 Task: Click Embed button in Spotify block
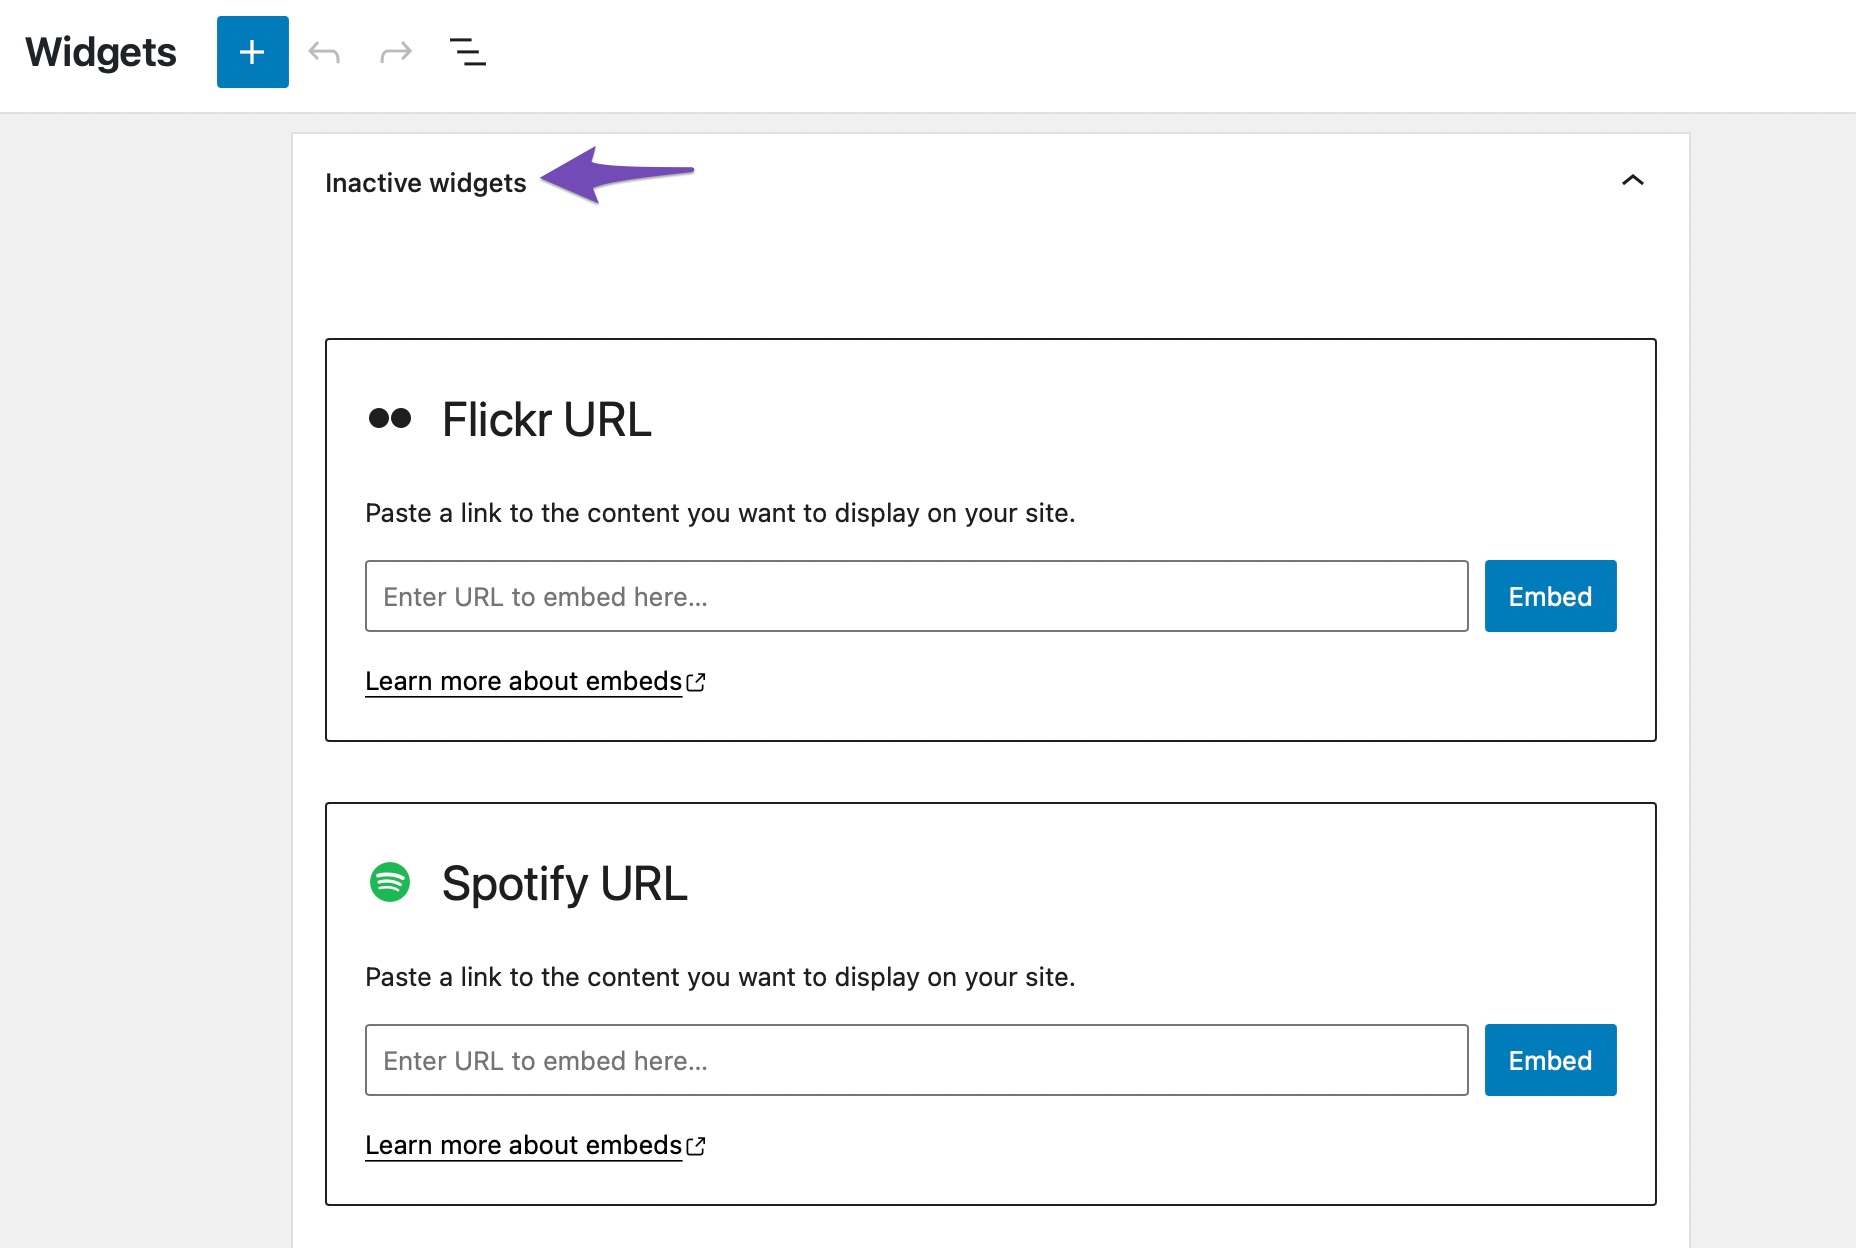tap(1550, 1060)
